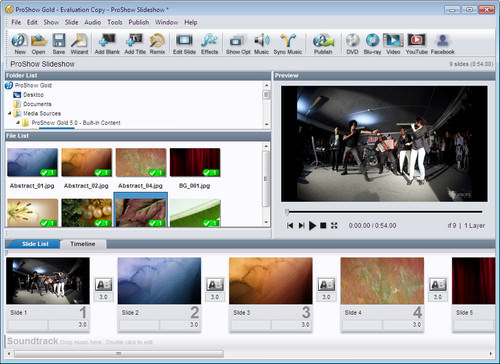
Task: Select the Abstract_04.jpg thumbnail
Action: point(141,162)
